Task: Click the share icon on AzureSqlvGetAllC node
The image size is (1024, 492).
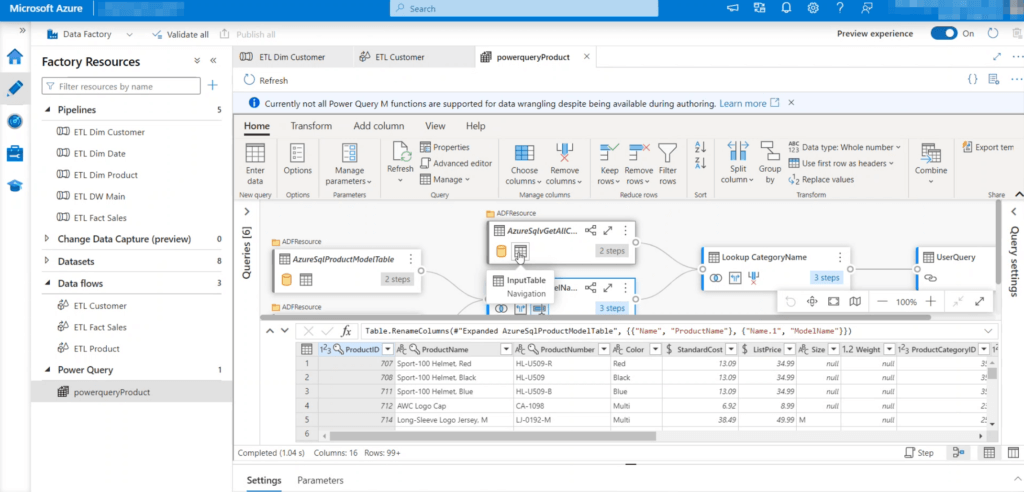Action: [x=590, y=231]
